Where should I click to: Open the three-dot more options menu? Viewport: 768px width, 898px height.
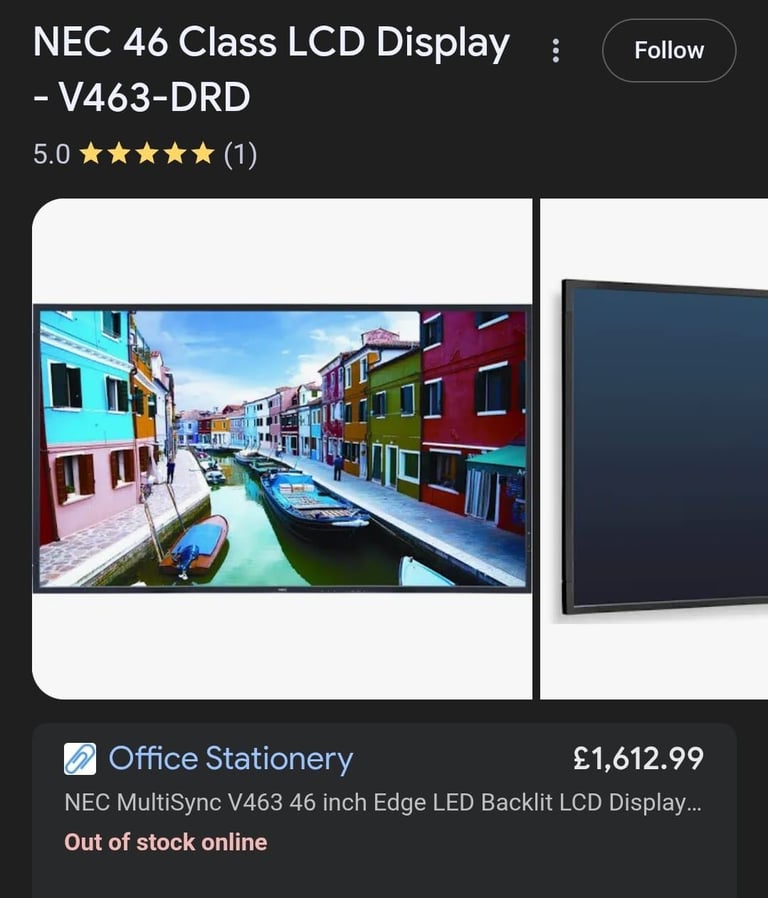tap(555, 50)
